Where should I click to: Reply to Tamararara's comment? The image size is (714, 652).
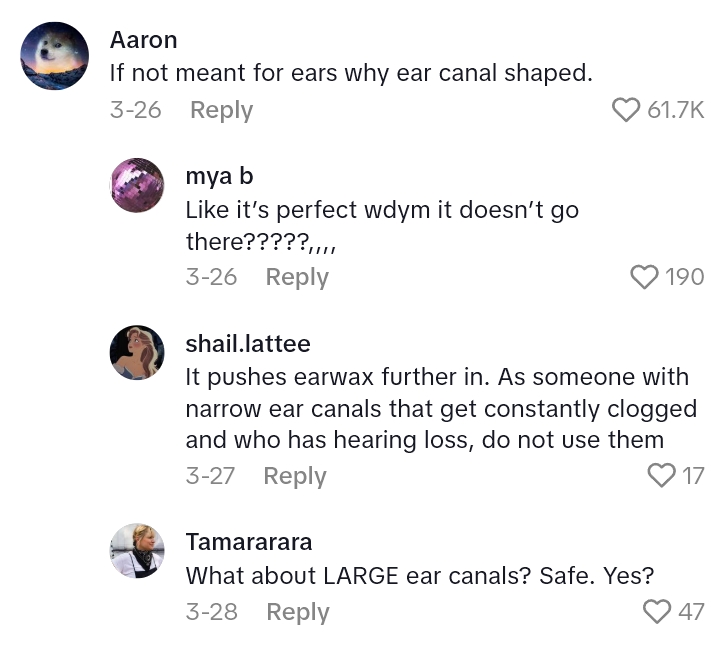click(297, 611)
